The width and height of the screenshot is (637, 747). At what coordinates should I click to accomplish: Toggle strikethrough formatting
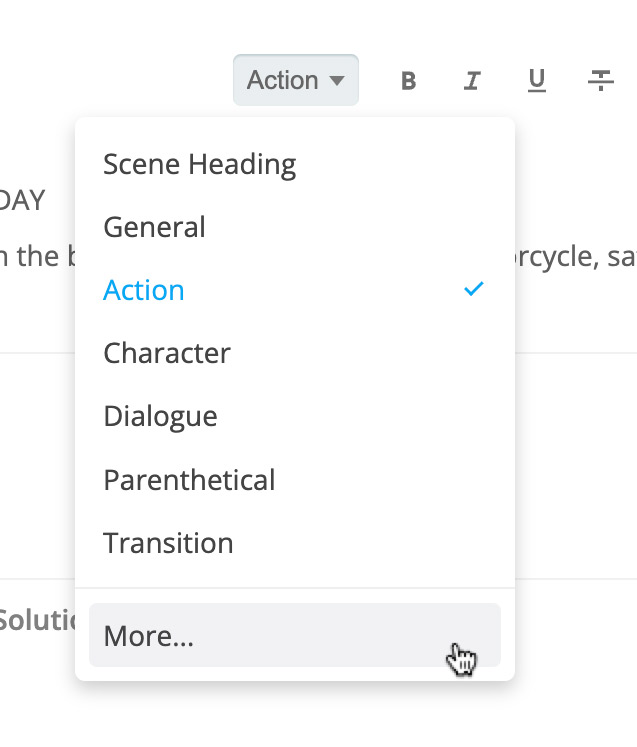point(601,81)
